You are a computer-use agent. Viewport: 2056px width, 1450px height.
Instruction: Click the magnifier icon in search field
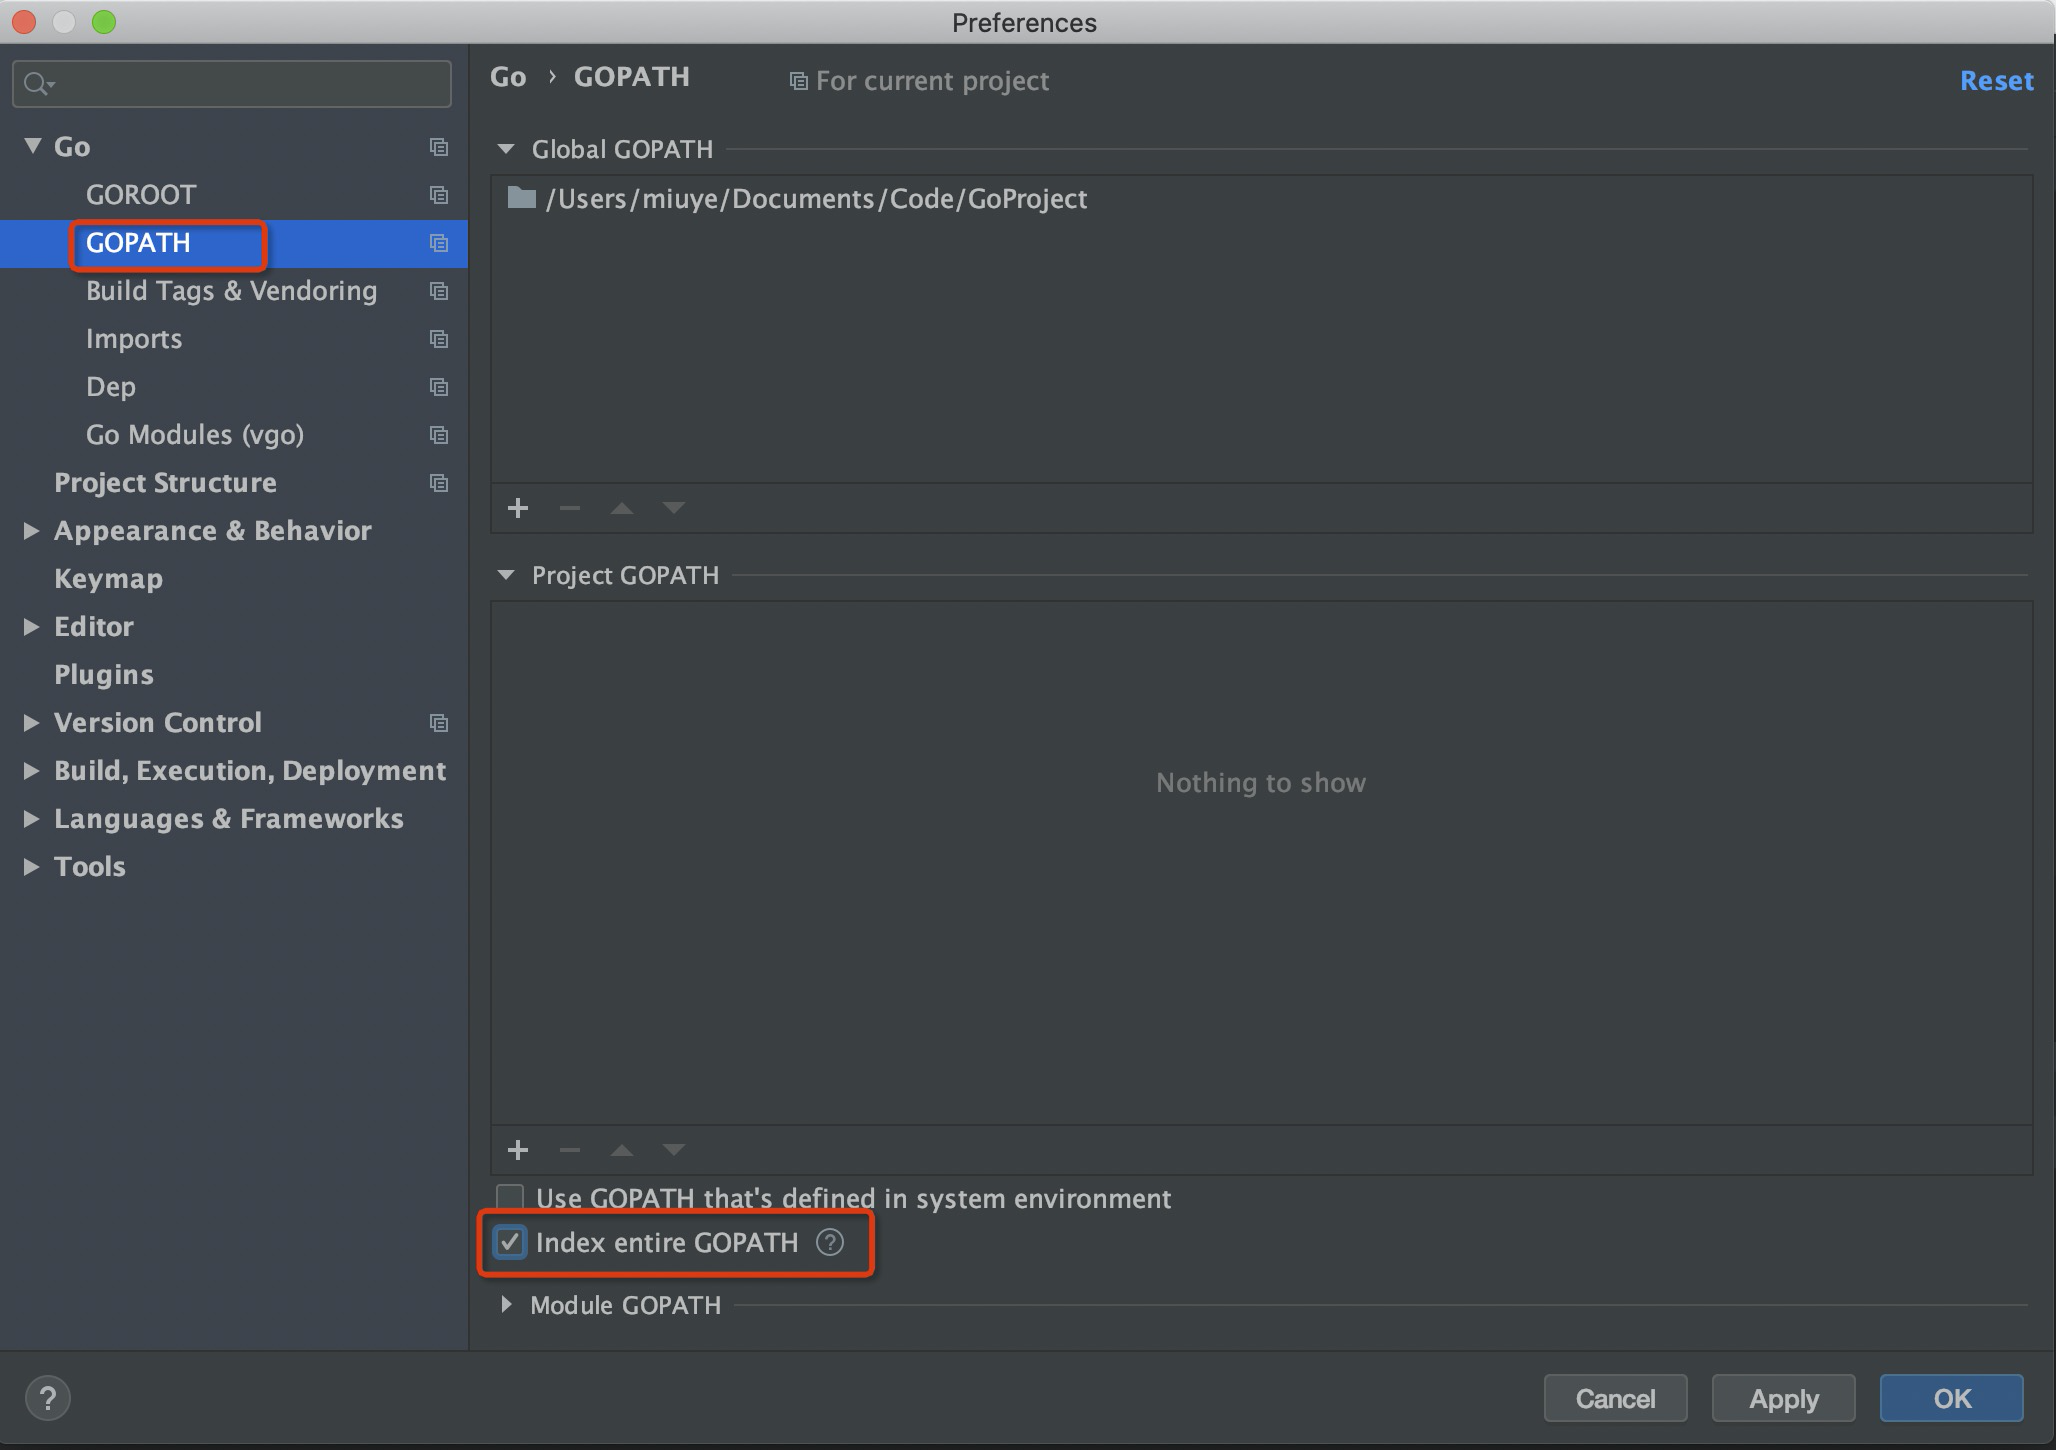(37, 84)
